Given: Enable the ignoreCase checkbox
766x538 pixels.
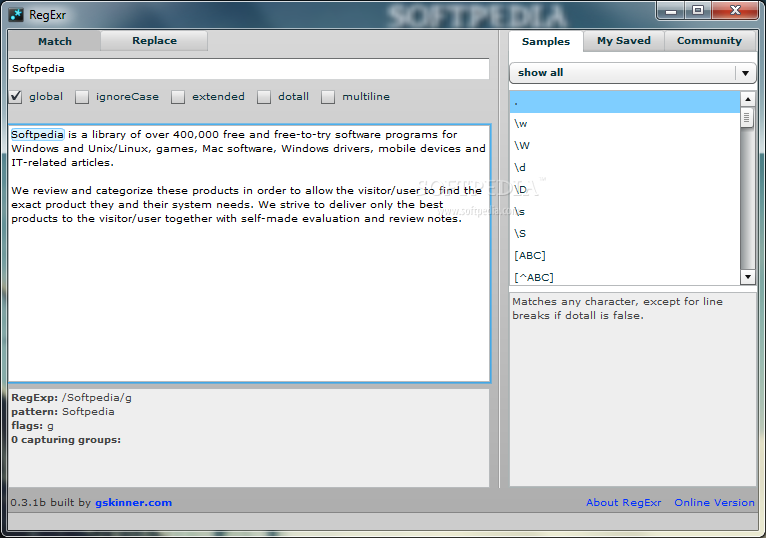Looking at the screenshot, I should 82,97.
